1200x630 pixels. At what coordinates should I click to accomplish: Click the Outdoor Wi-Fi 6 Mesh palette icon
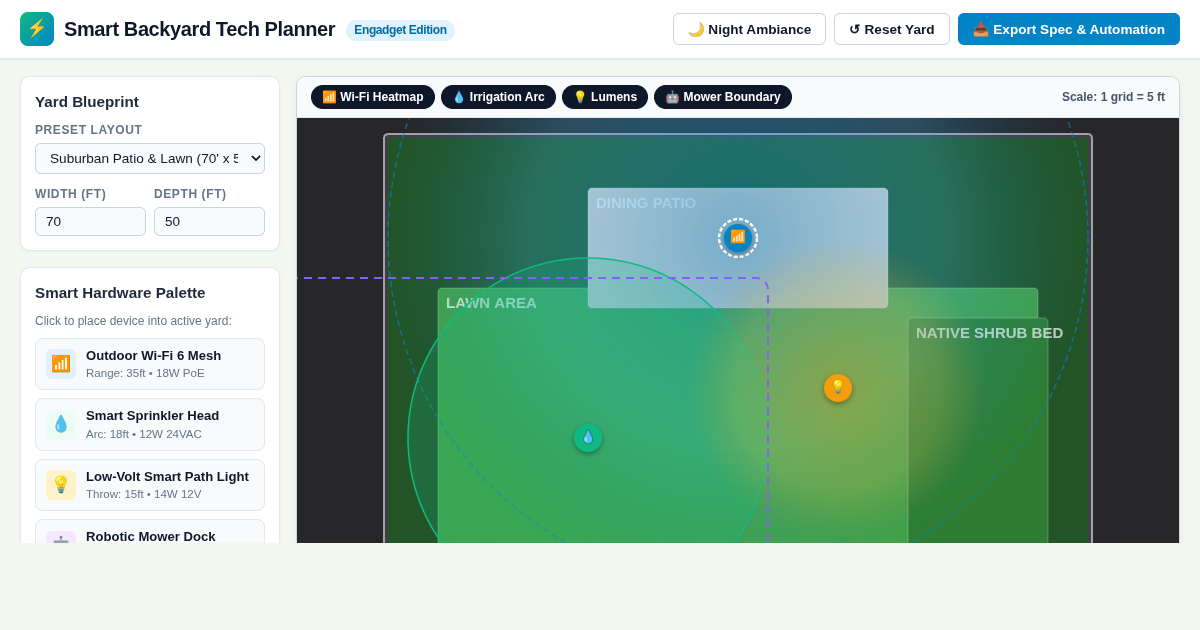[x=61, y=364]
